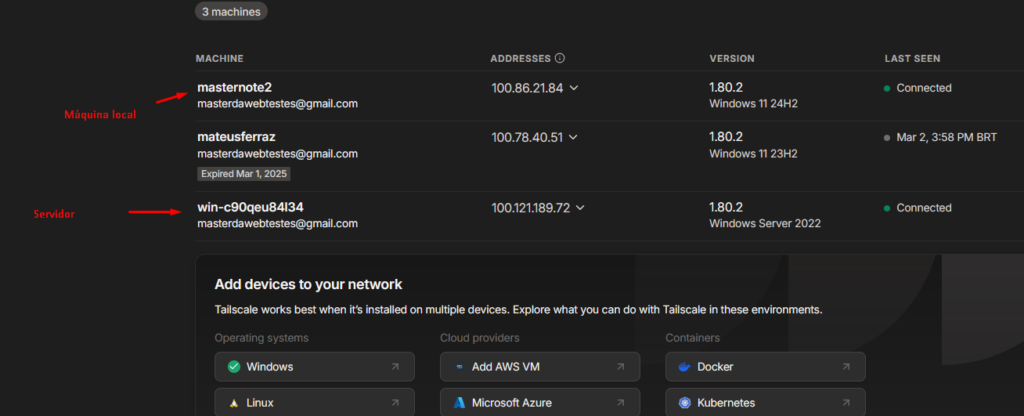Click the Microsoft Azure logo icon
The height and width of the screenshot is (416, 1024).
pos(459,403)
